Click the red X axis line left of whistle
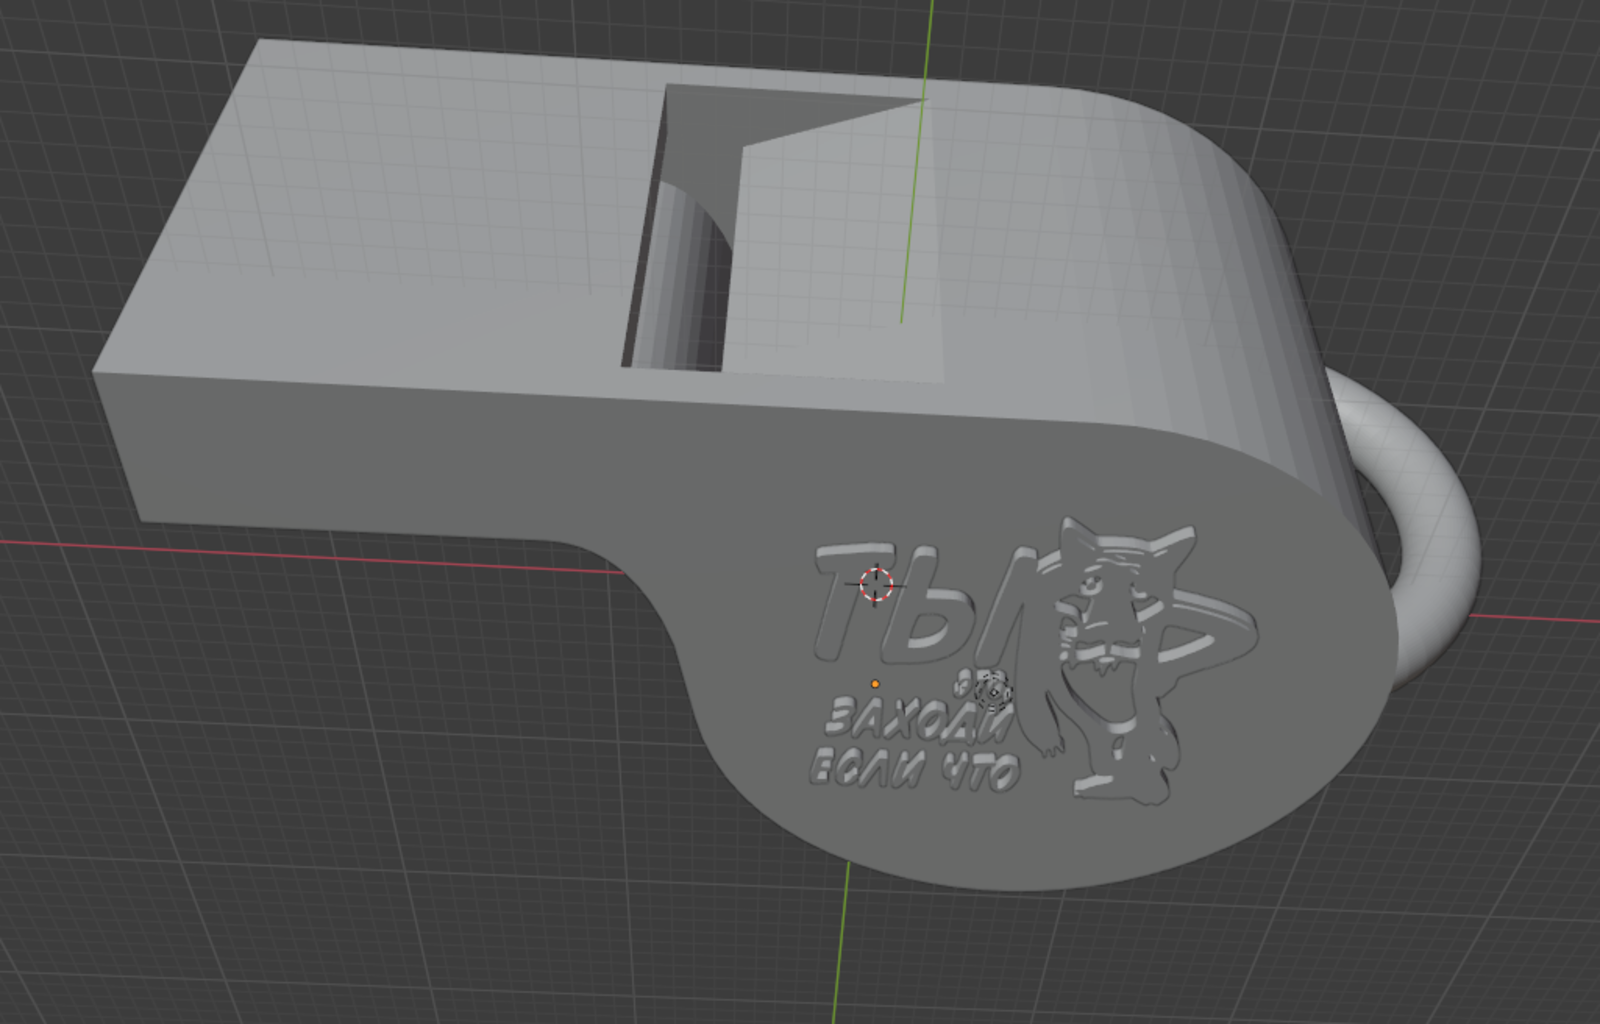Viewport: 1600px width, 1024px height. [300, 554]
